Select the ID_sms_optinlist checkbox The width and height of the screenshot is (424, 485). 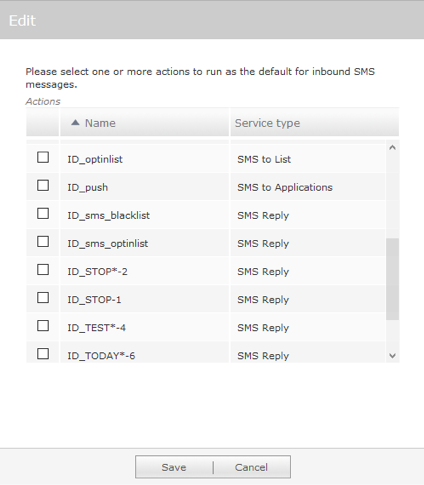(43, 241)
